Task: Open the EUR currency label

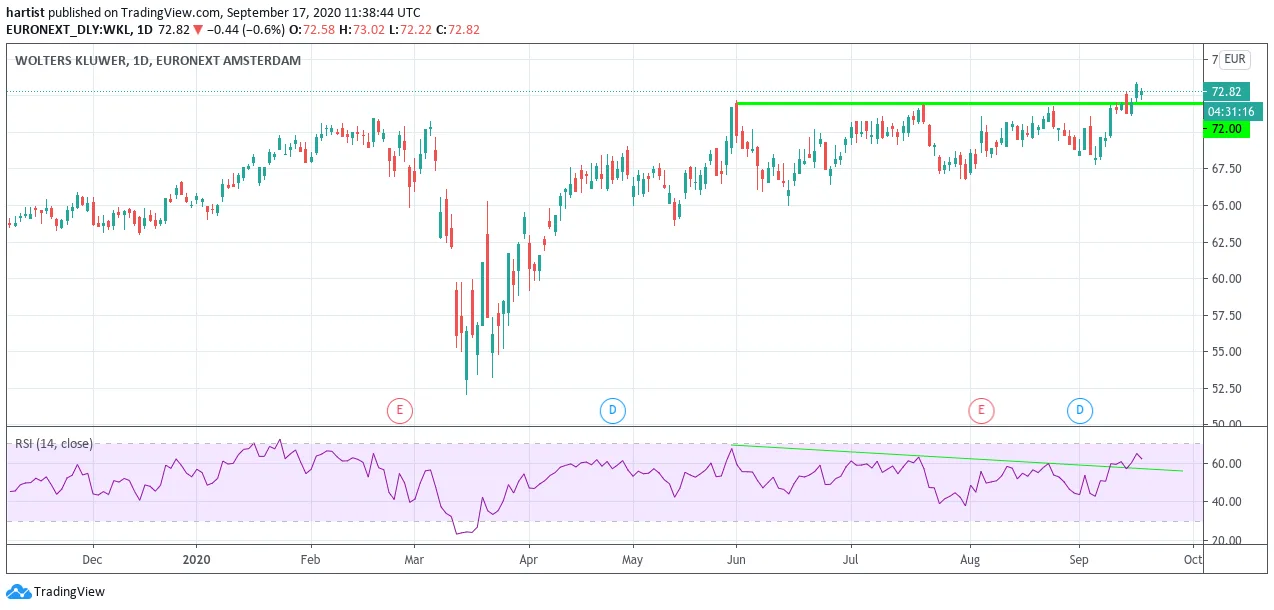Action: click(x=1235, y=59)
